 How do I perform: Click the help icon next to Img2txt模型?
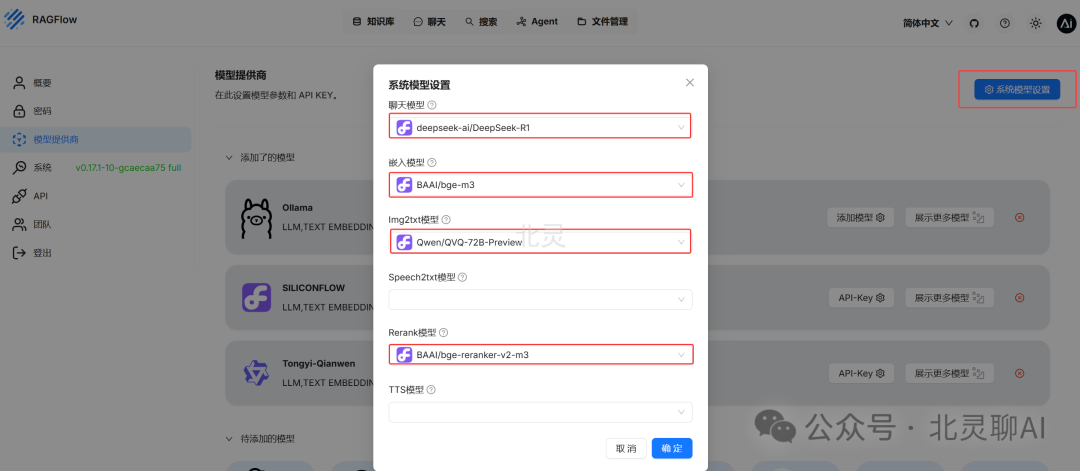(446, 220)
